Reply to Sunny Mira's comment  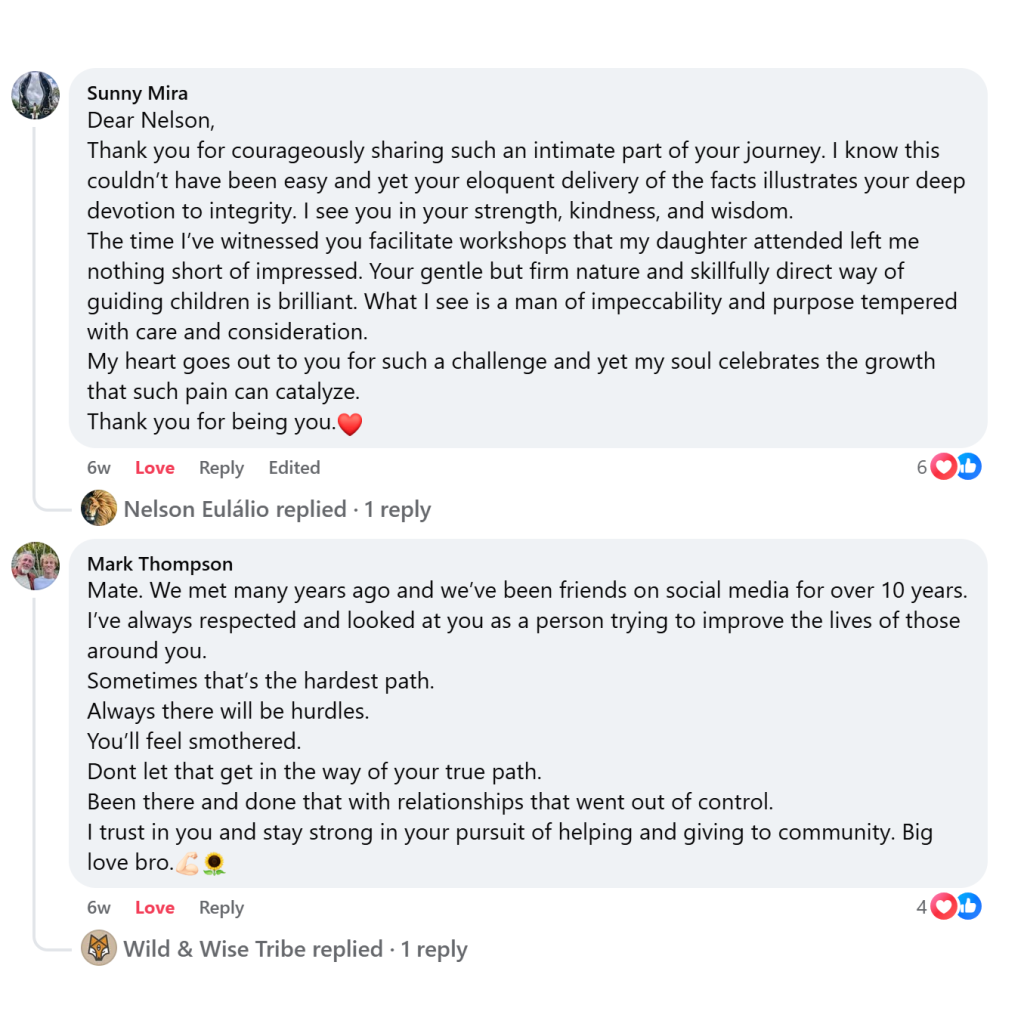[221, 468]
